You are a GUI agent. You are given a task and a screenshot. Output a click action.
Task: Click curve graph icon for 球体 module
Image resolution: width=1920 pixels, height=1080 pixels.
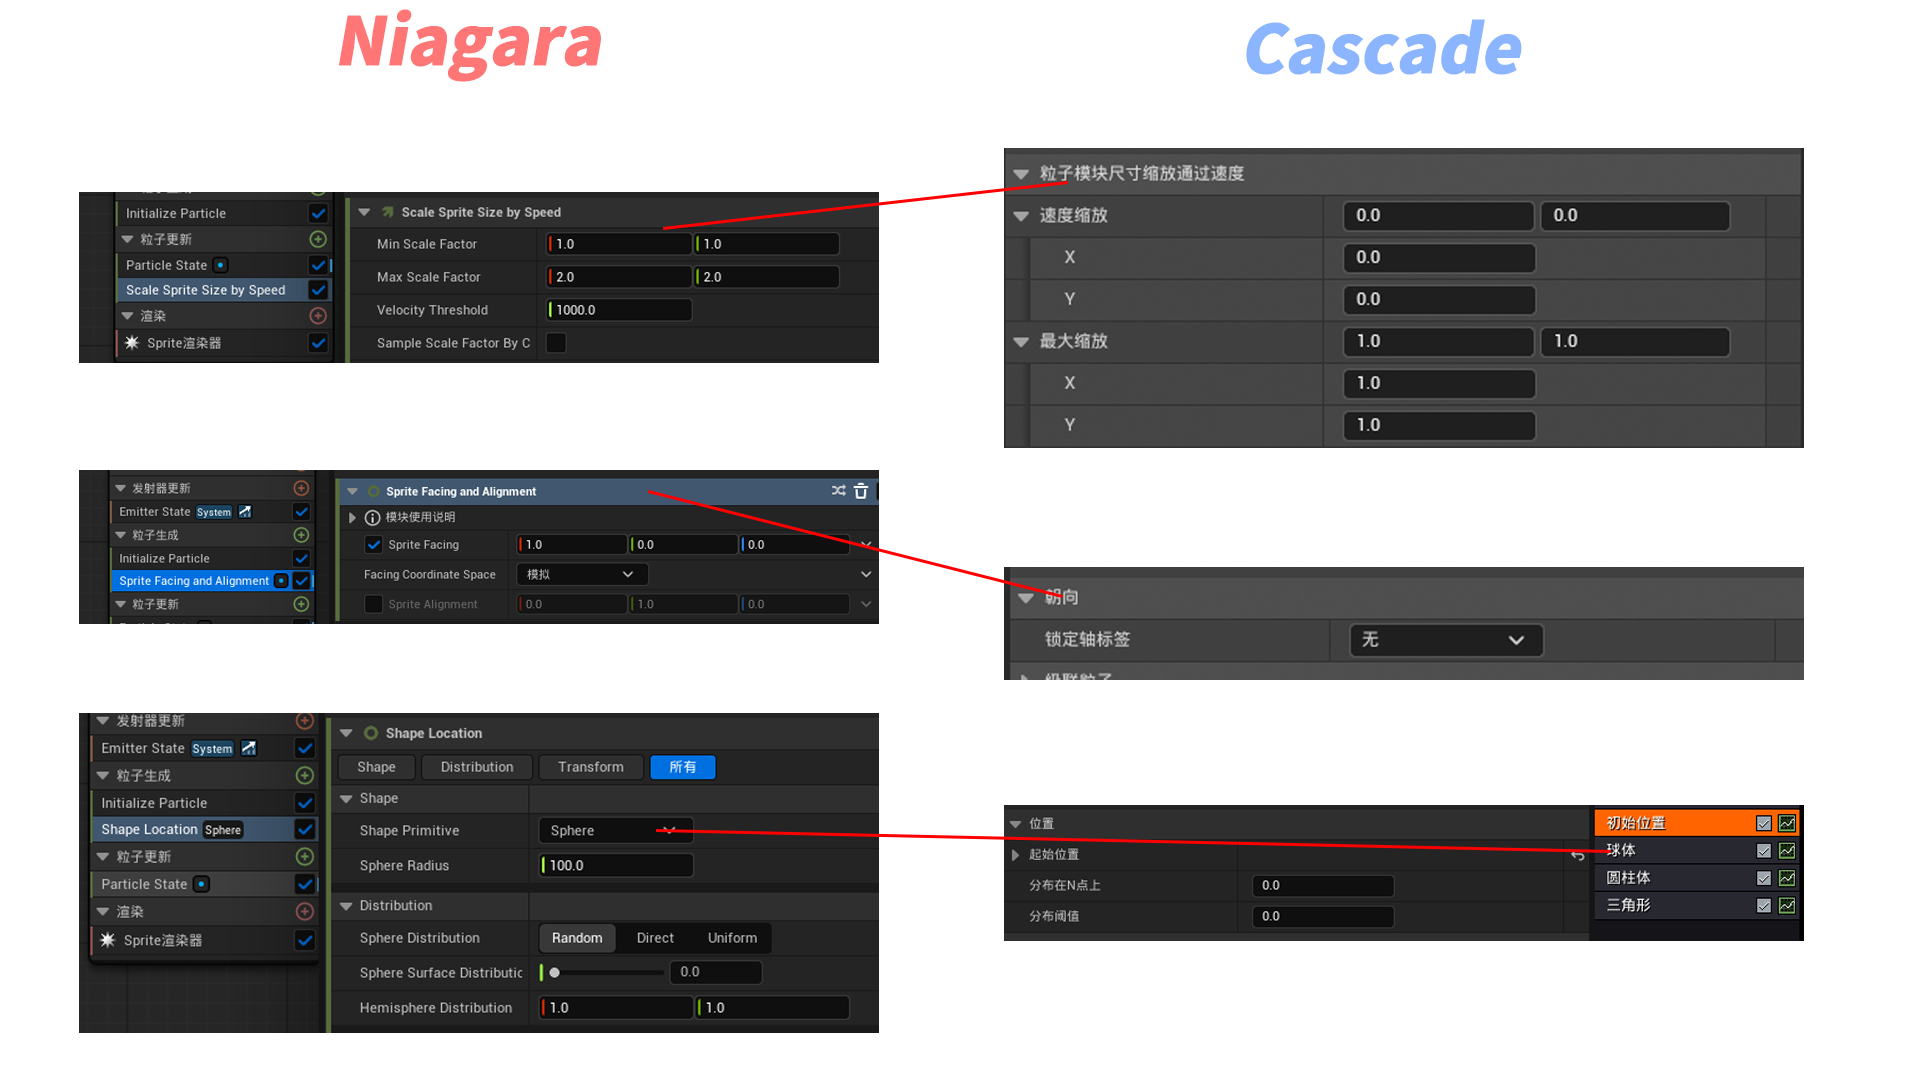[x=1787, y=851]
